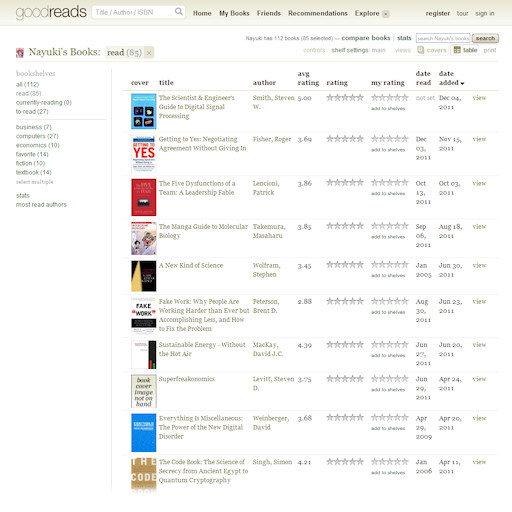Select the business (7) shelf
This screenshot has width=512, height=512.
34,127
